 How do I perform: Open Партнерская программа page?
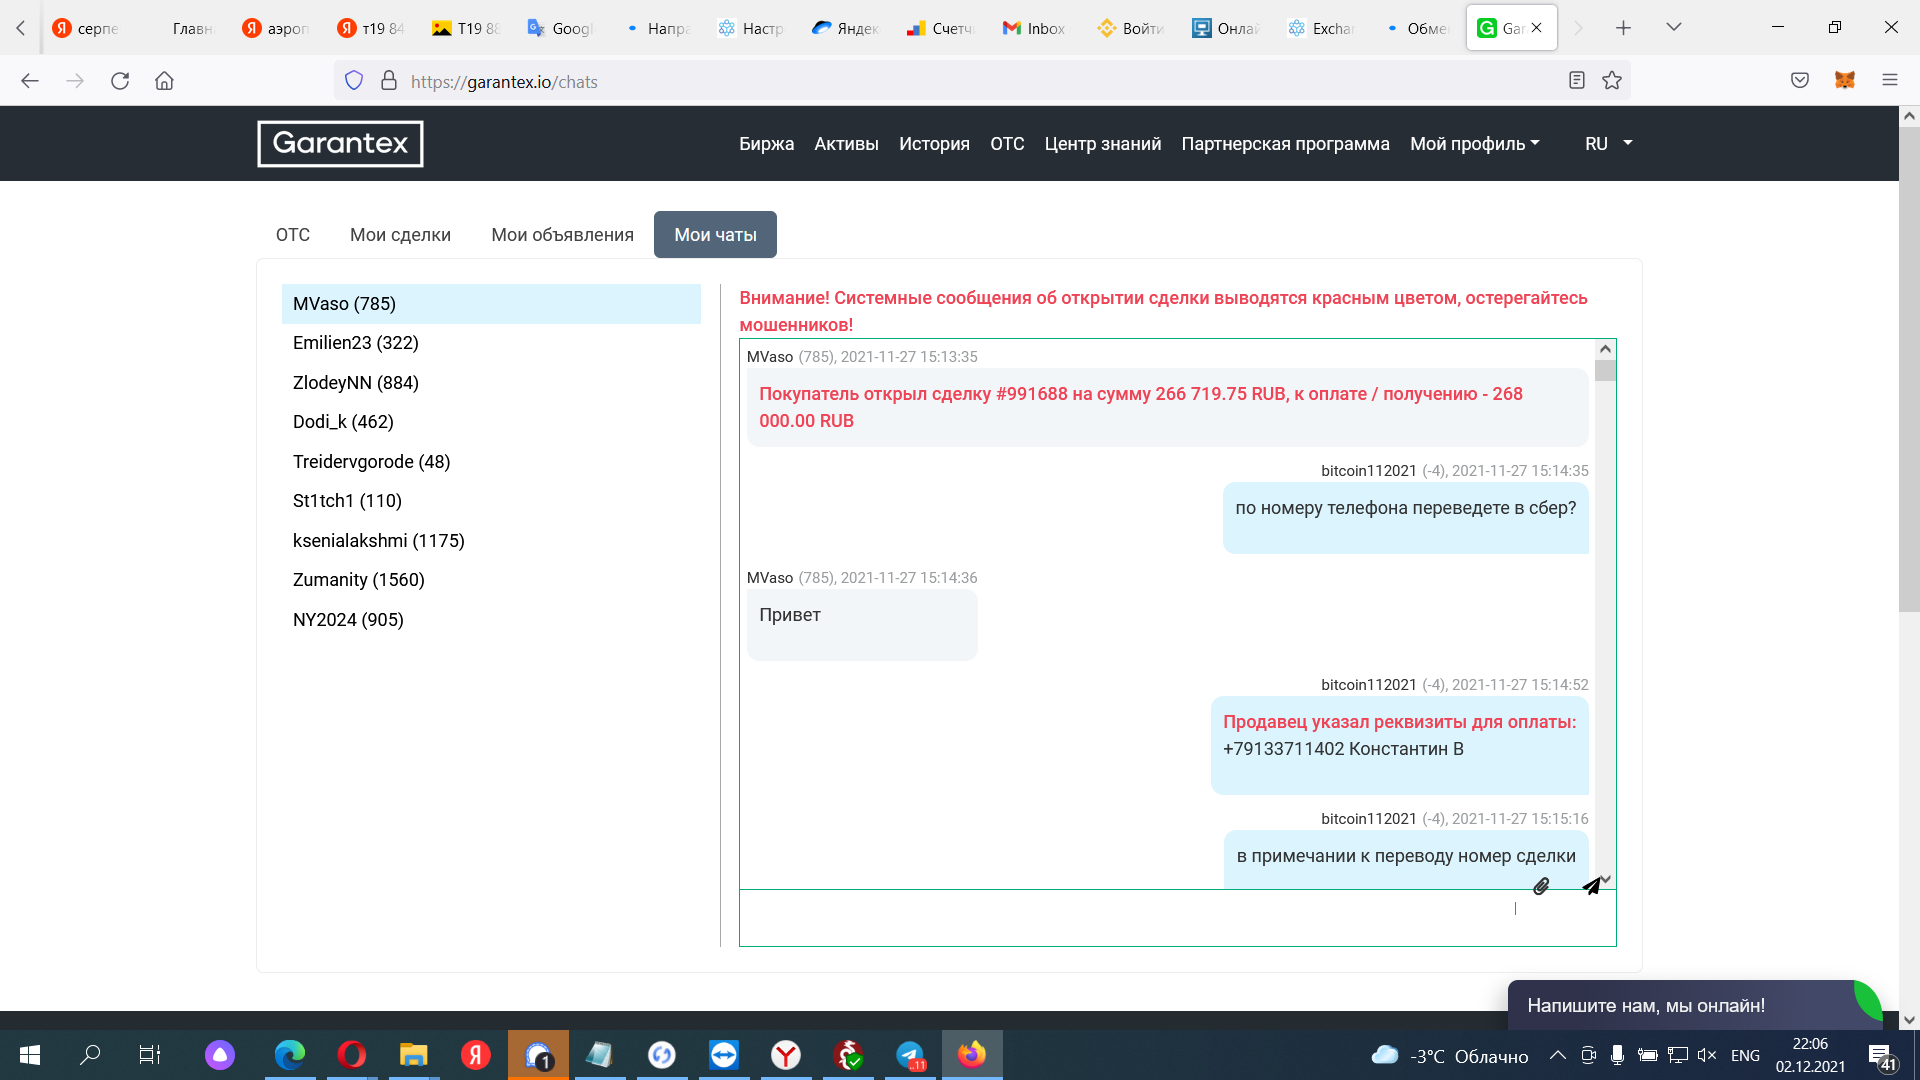pyautogui.click(x=1285, y=143)
